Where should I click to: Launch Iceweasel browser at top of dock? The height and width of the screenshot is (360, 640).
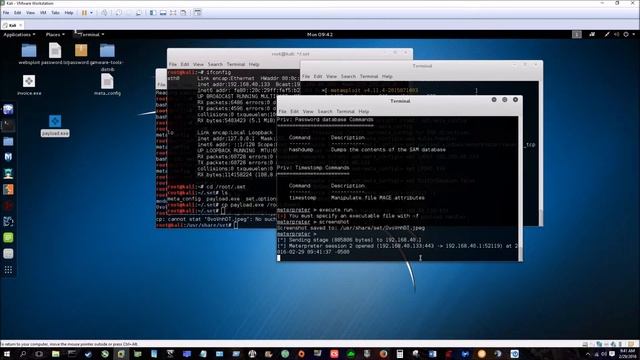[x=8, y=109]
